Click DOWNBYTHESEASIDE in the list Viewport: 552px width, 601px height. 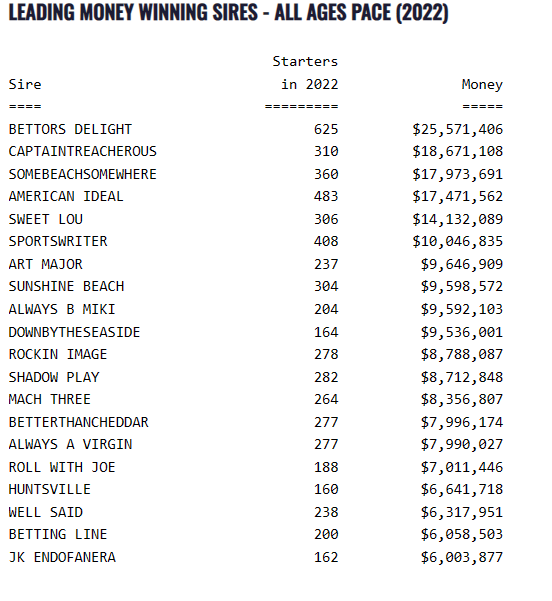[x=74, y=332]
